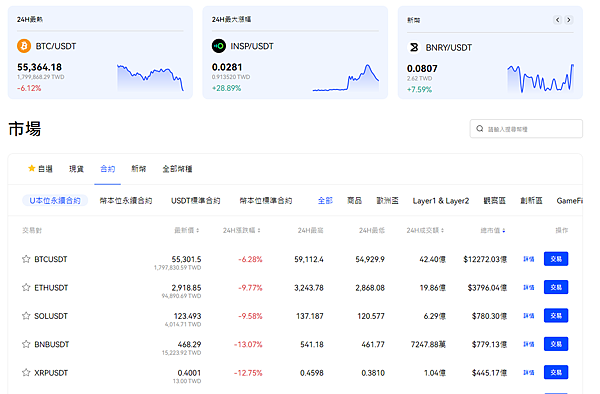Click INSP/USDT pair name in card

tap(252, 46)
